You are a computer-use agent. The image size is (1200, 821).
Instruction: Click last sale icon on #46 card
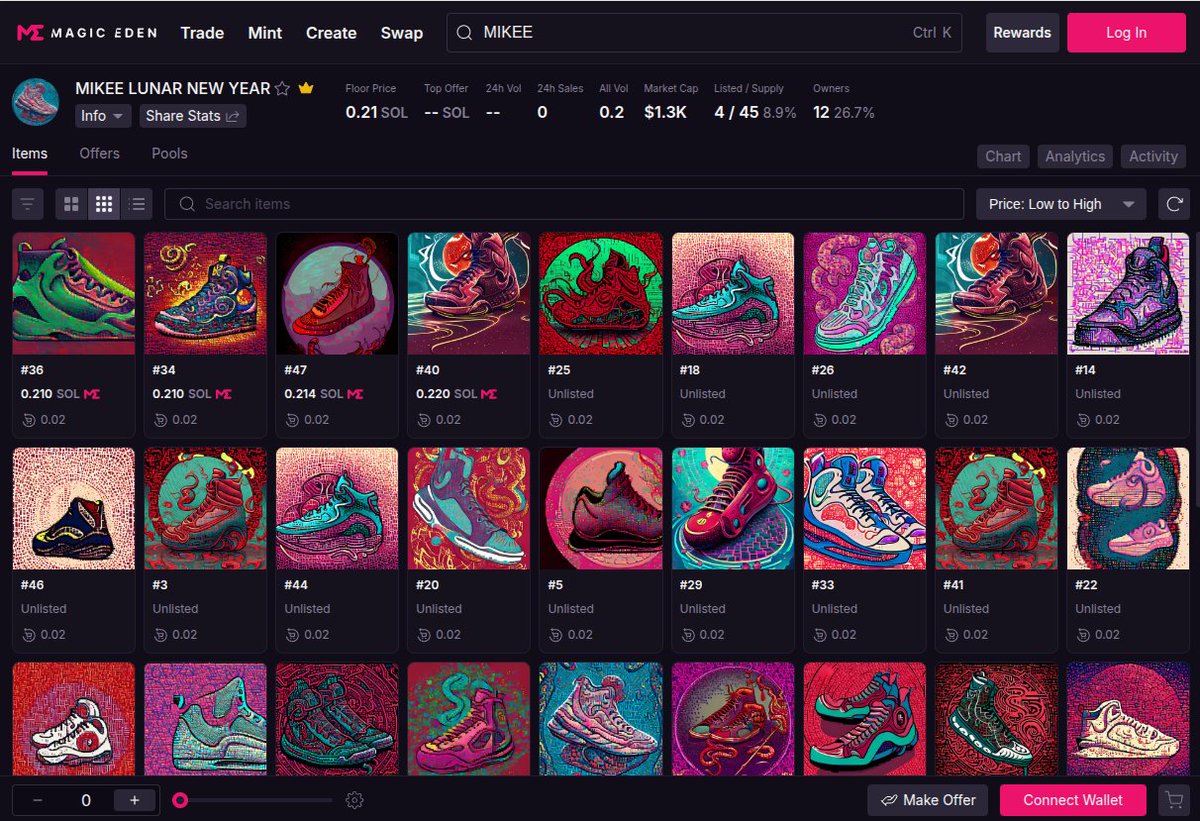click(28, 635)
